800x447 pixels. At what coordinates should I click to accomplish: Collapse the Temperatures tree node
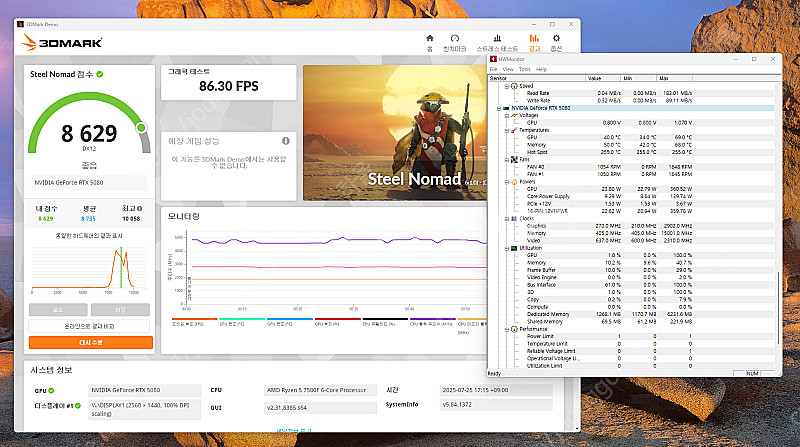click(507, 130)
